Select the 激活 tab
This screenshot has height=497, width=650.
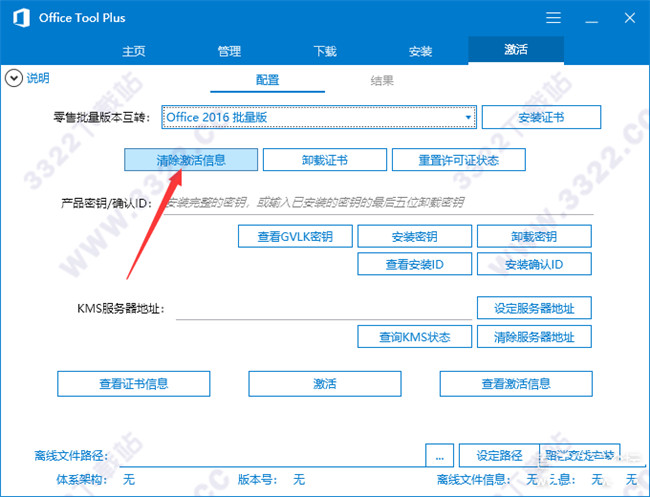tap(516, 50)
